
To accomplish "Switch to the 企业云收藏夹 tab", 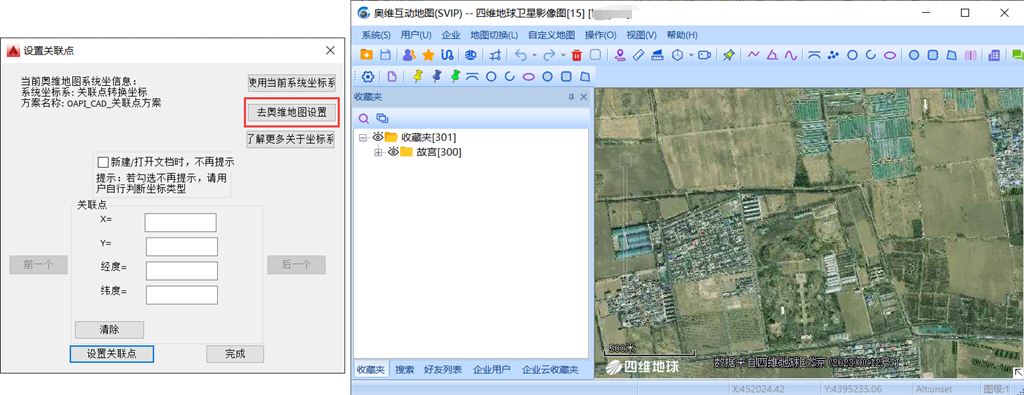I will 550,370.
